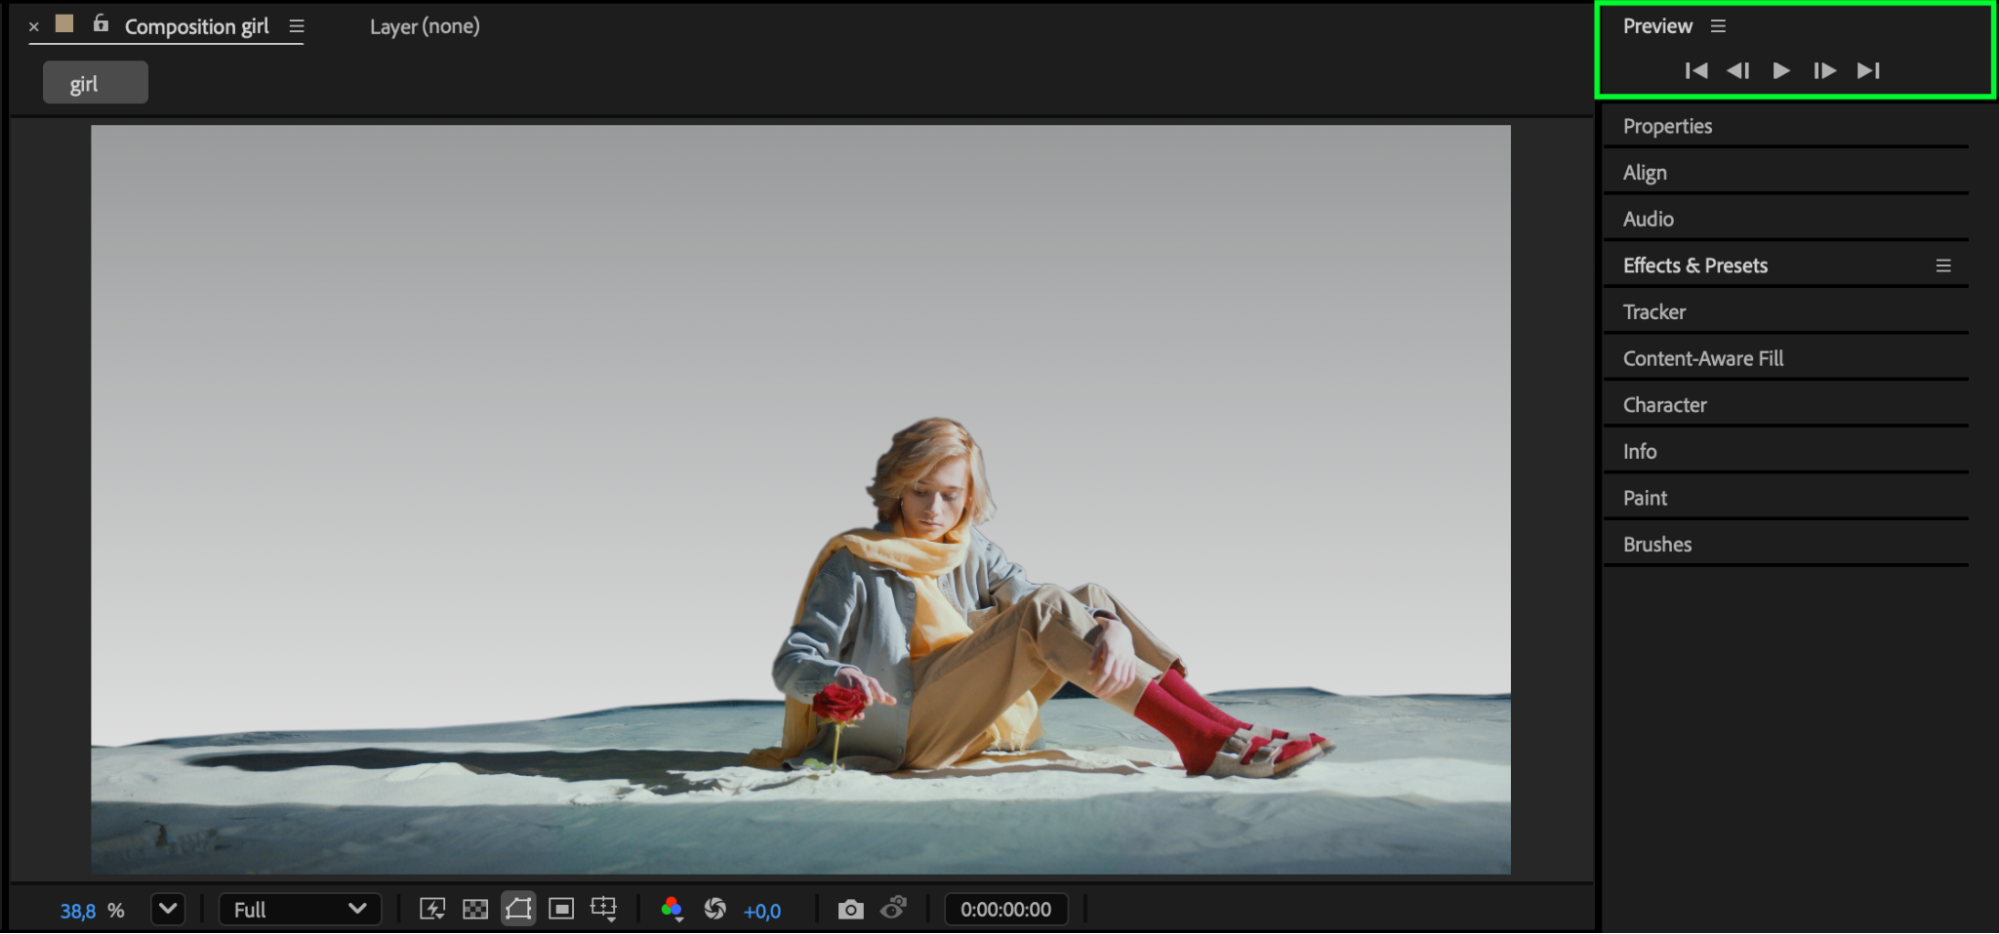Toggle the transparency grid checkerboard
Screen dimensions: 1999x934
[475, 909]
